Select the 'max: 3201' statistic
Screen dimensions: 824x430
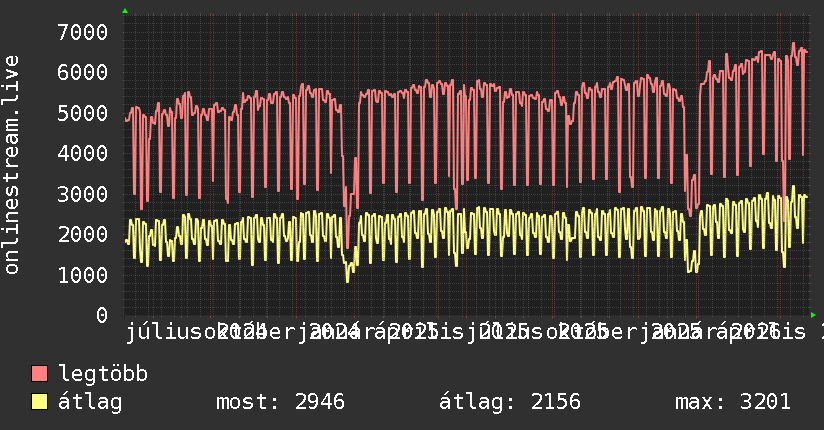click(x=733, y=402)
